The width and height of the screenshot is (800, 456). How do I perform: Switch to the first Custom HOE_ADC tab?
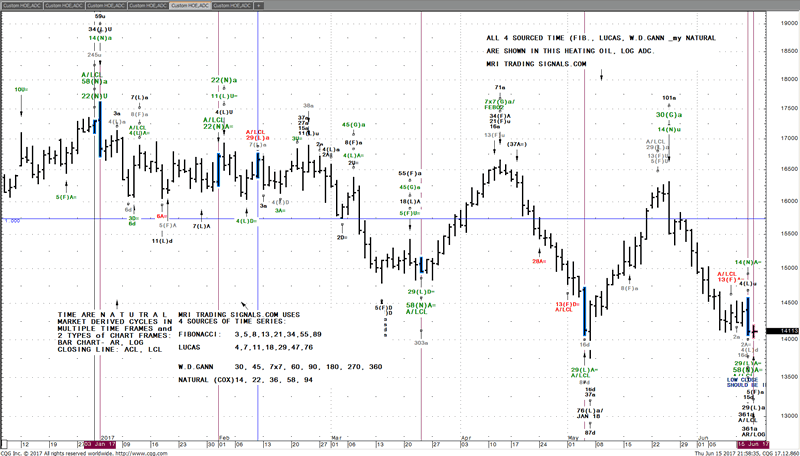[22, 5]
